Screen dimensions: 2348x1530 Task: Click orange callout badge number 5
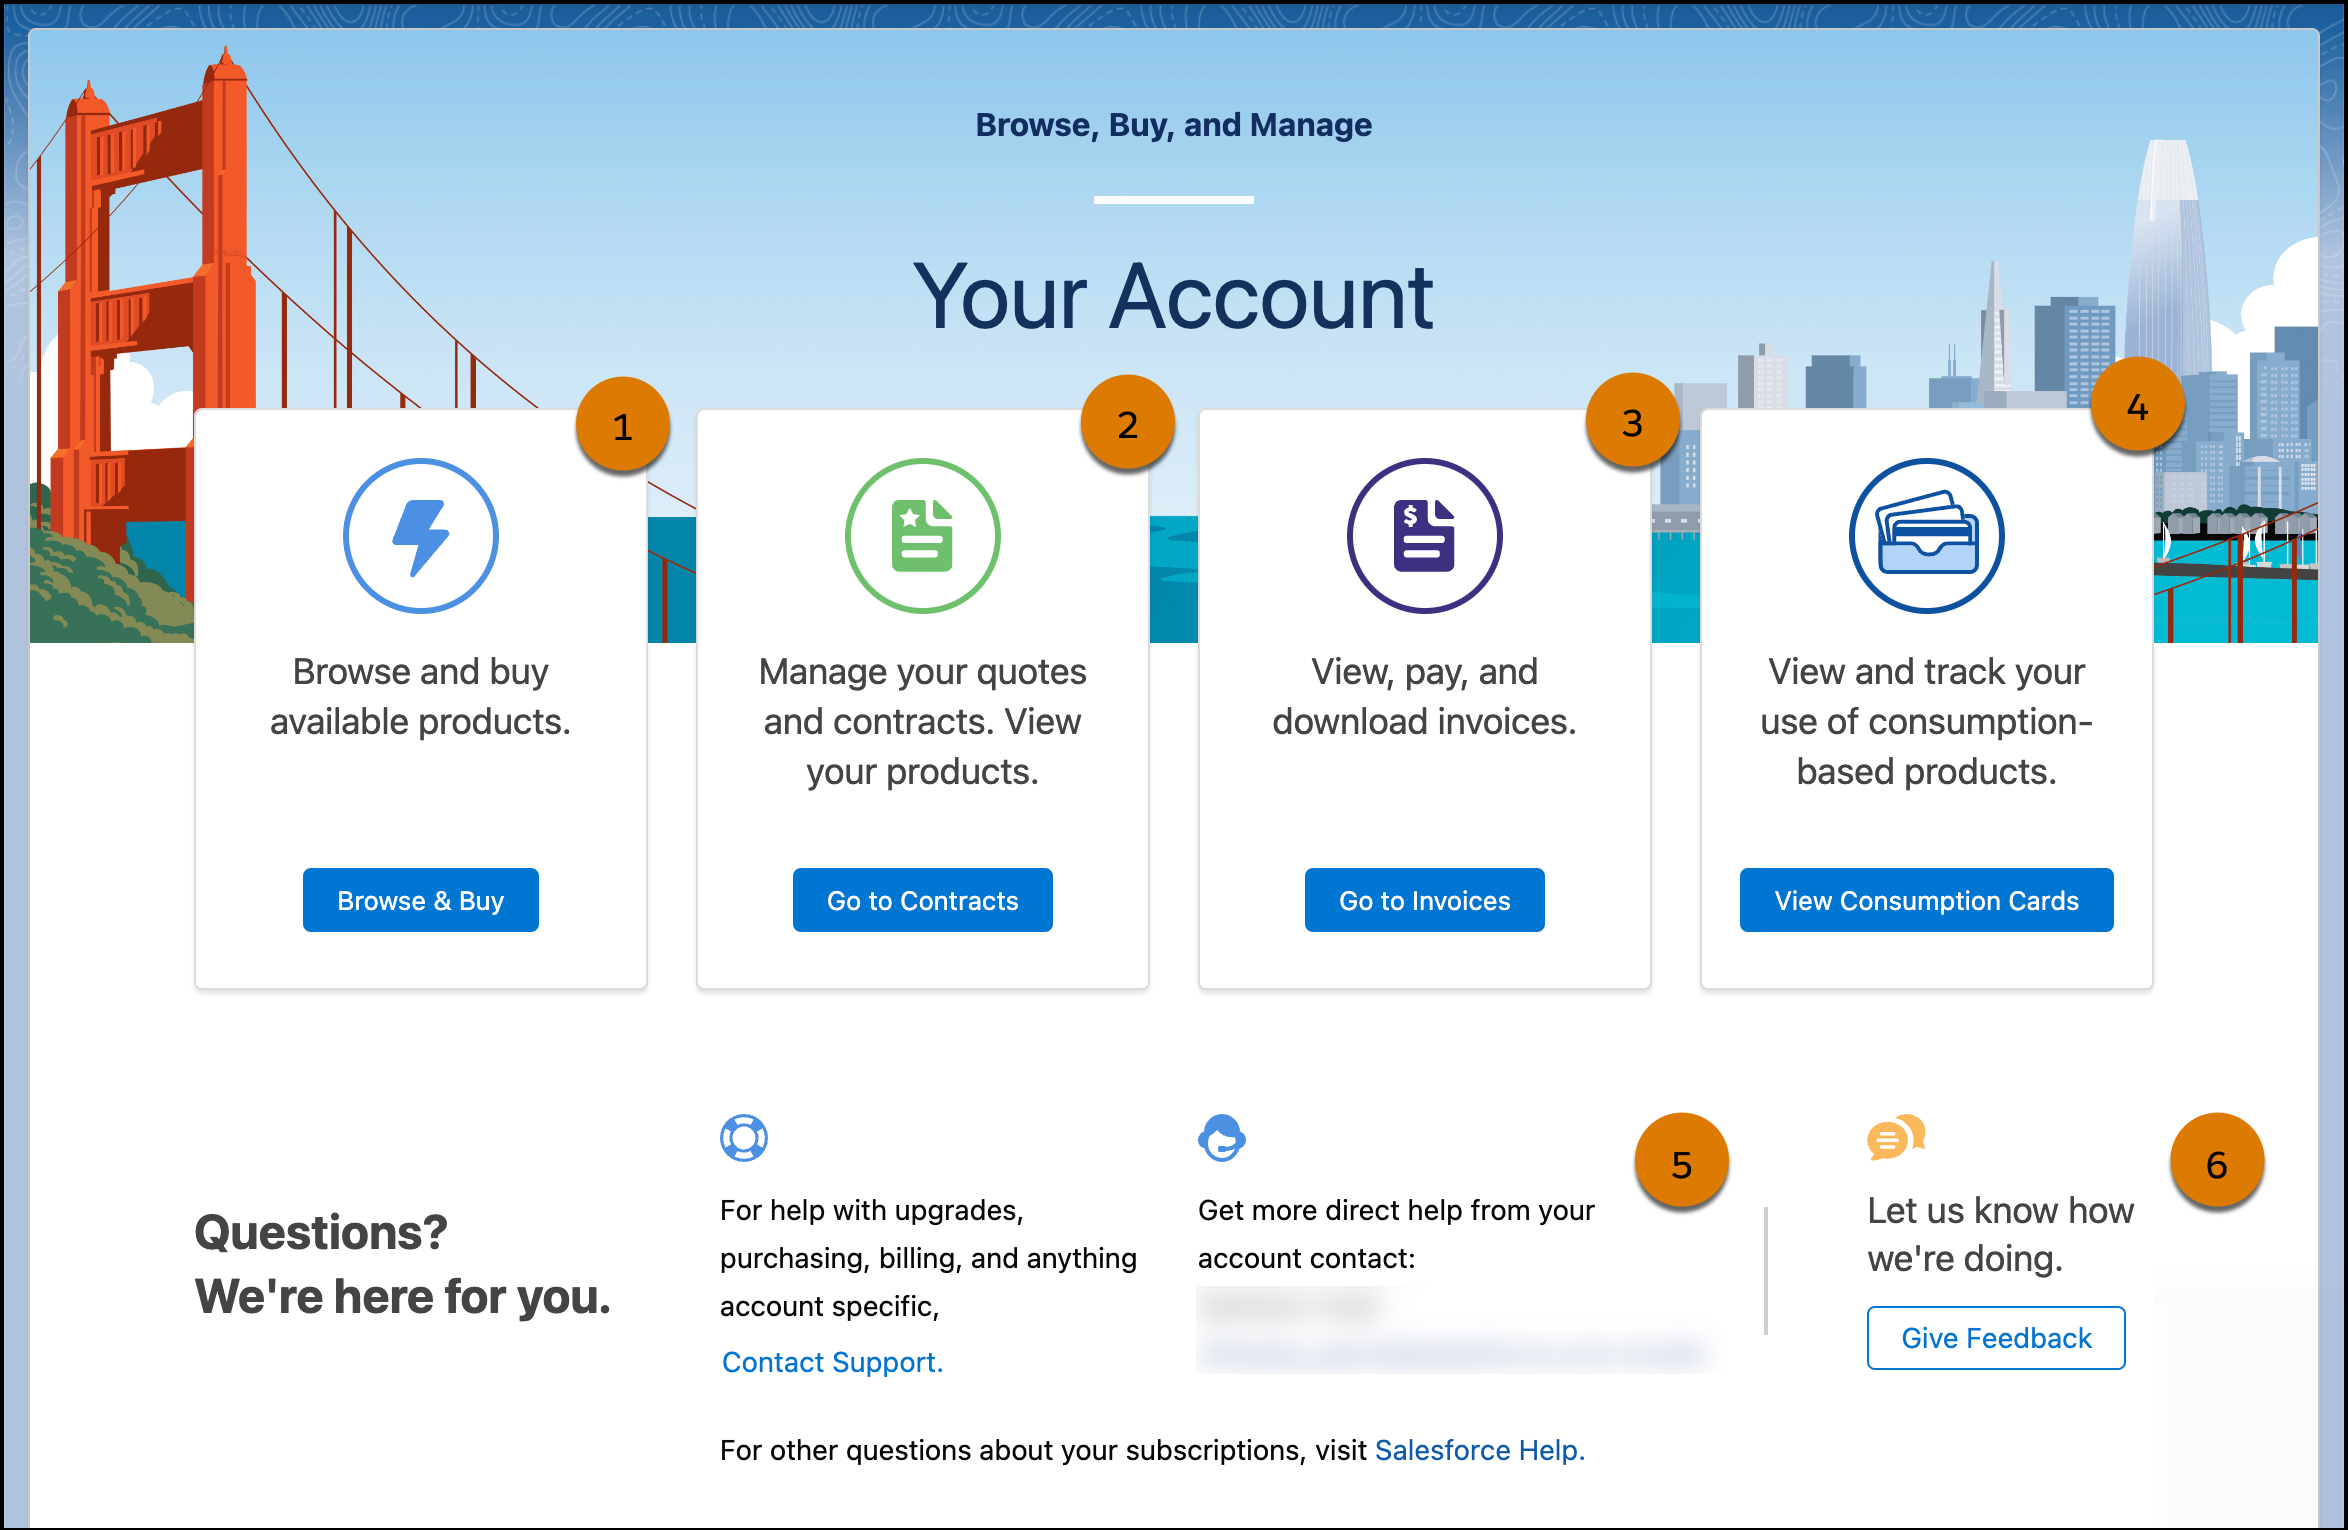[1681, 1164]
